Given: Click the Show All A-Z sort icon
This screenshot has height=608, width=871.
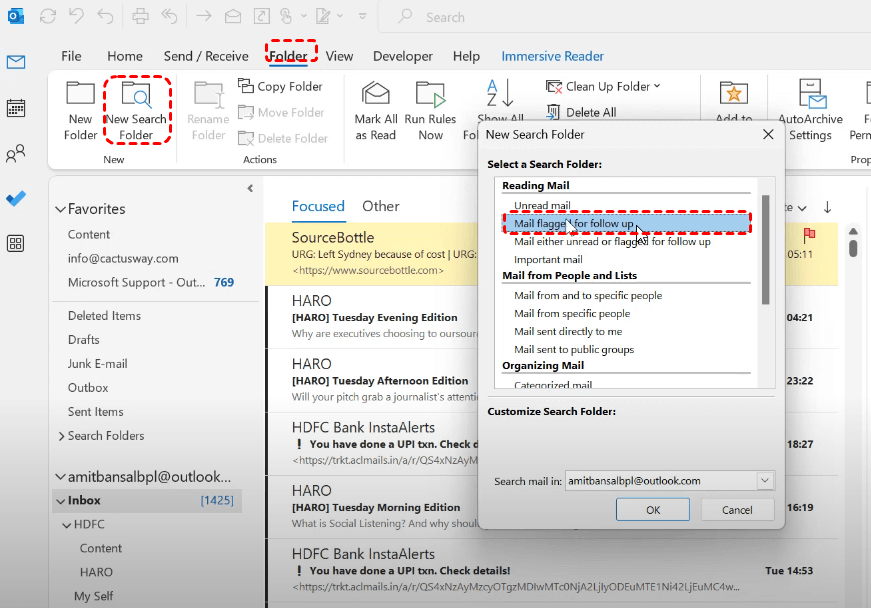Looking at the screenshot, I should pyautogui.click(x=500, y=93).
